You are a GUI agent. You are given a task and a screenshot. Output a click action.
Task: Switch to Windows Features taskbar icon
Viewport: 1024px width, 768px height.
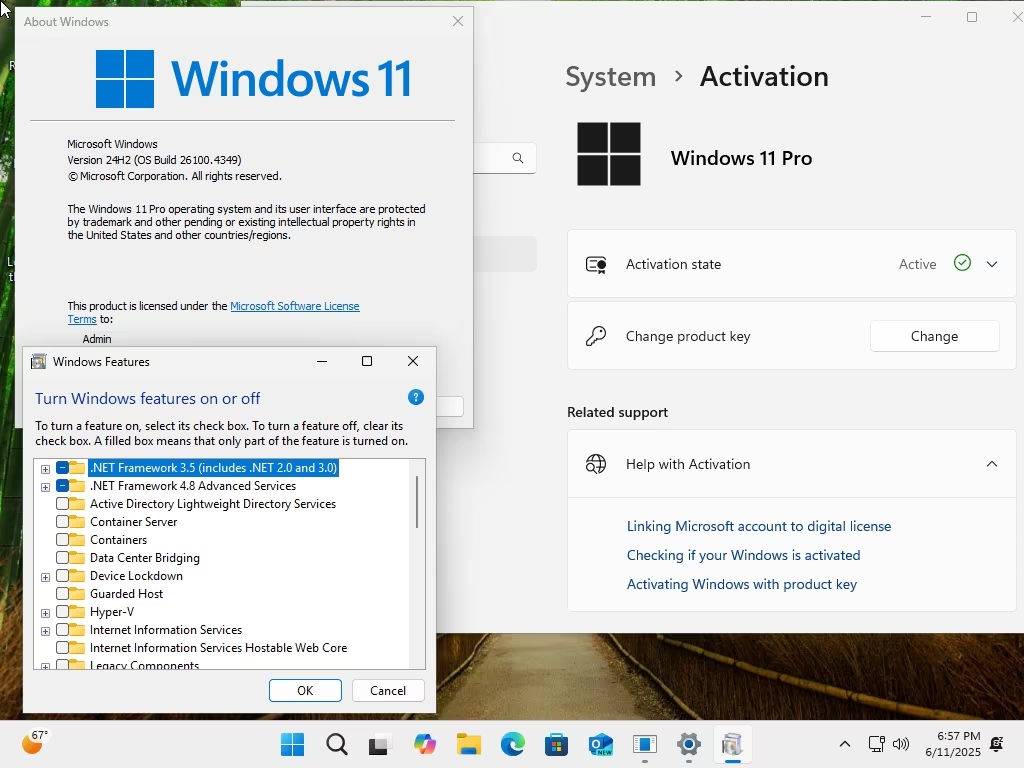pyautogui.click(x=733, y=744)
